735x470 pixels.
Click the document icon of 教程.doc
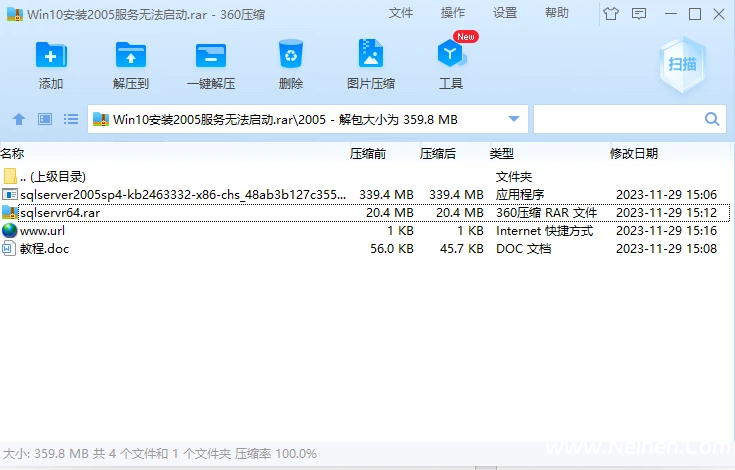click(x=9, y=248)
